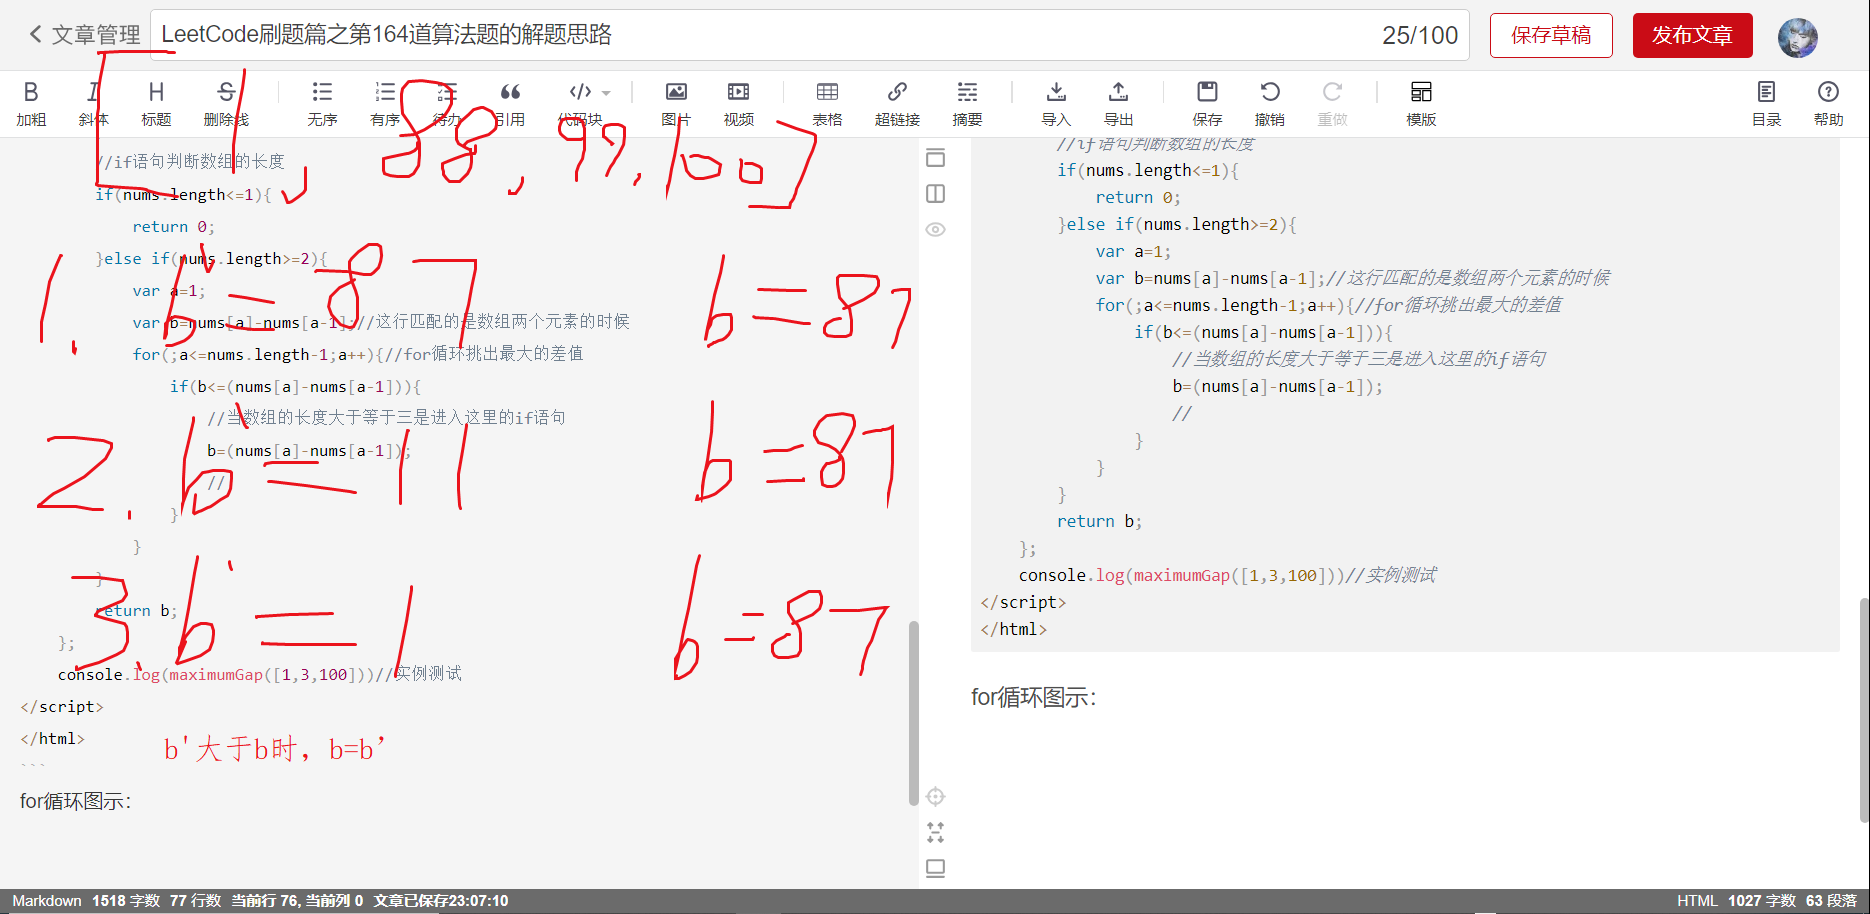
Task: Insert an unordered list (无序)
Action: [x=322, y=104]
